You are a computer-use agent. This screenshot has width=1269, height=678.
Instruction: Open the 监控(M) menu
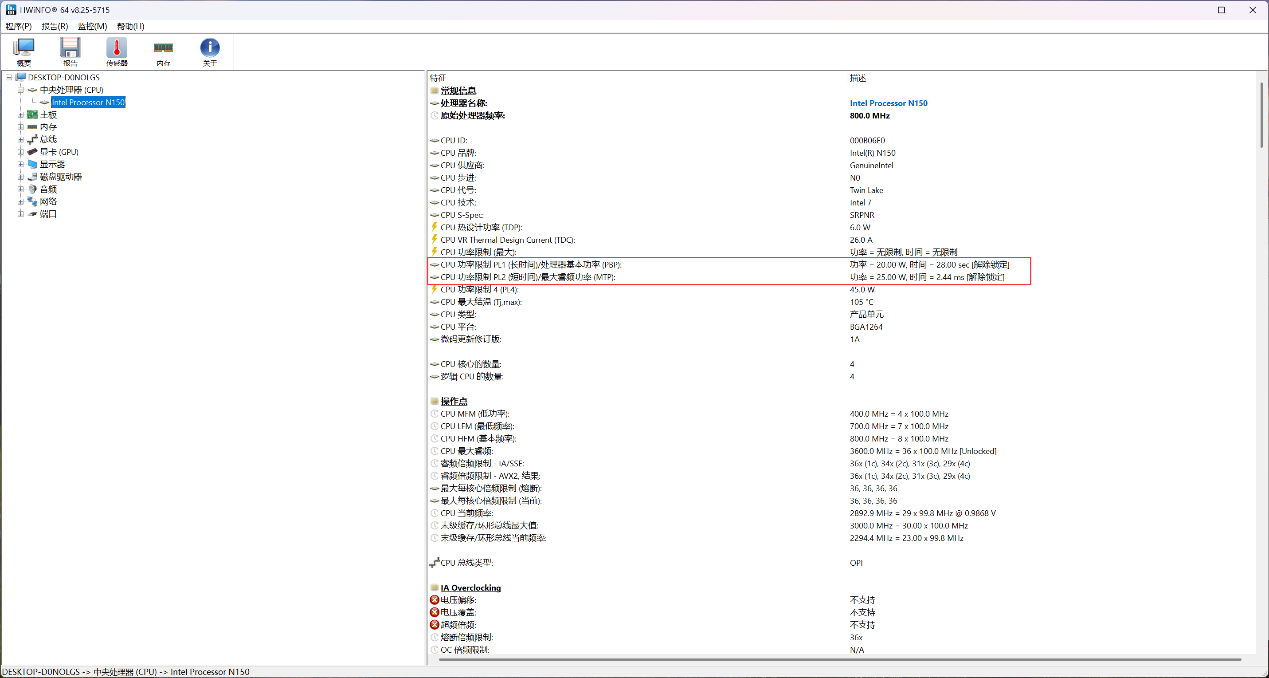click(92, 26)
